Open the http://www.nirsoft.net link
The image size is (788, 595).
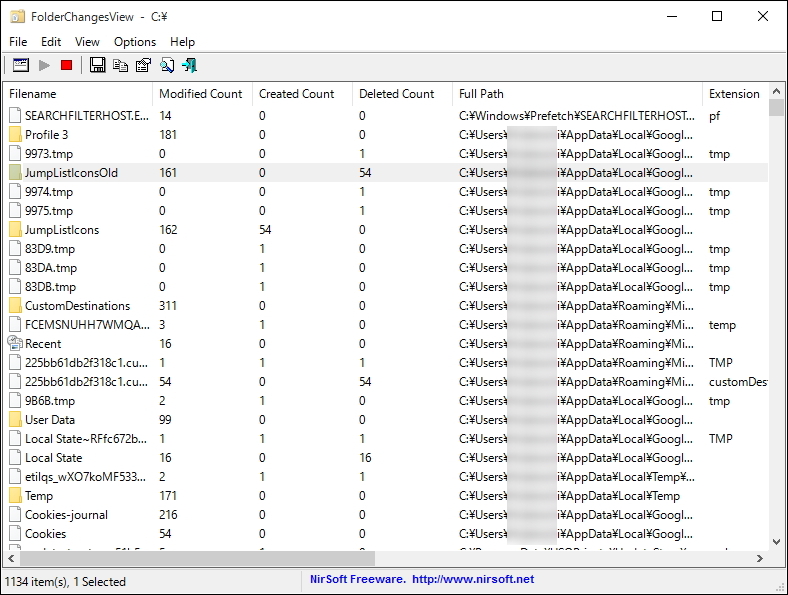(473, 579)
